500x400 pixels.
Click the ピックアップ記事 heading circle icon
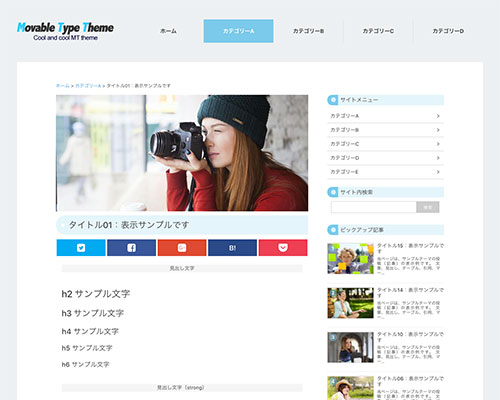click(x=333, y=230)
